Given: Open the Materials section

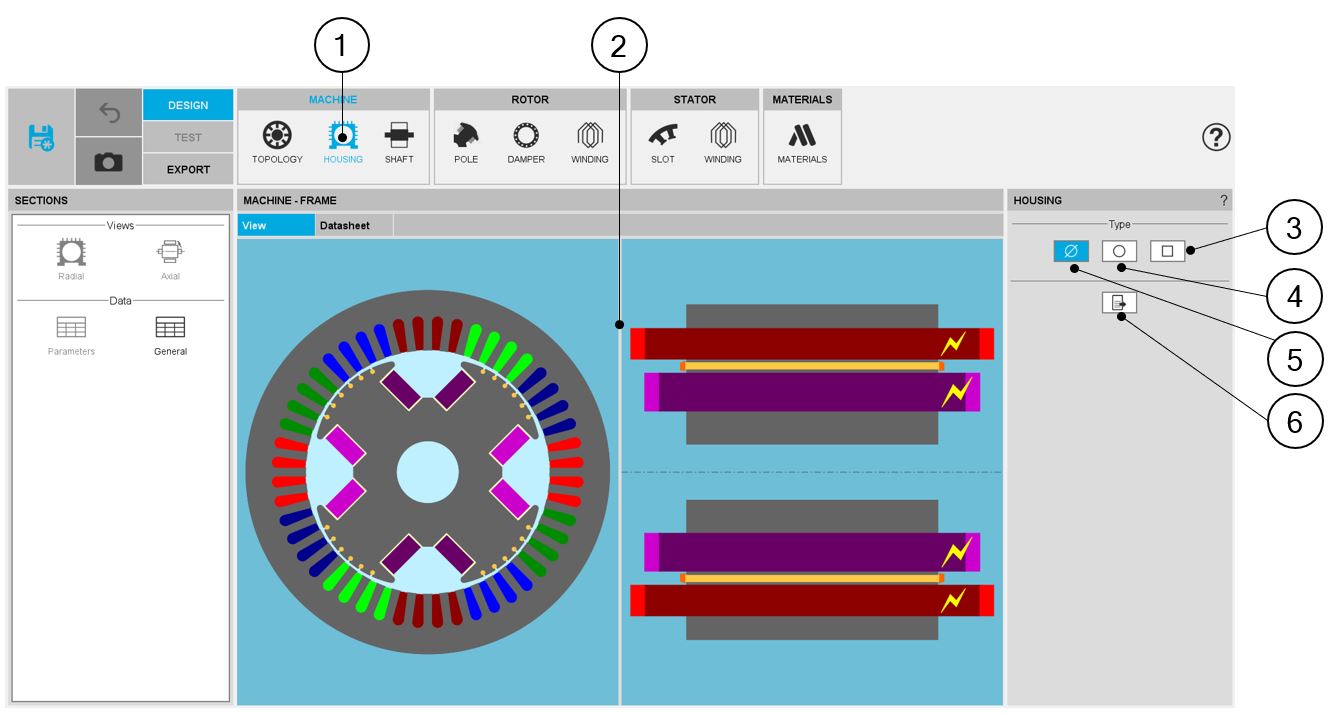Looking at the screenshot, I should 802,142.
